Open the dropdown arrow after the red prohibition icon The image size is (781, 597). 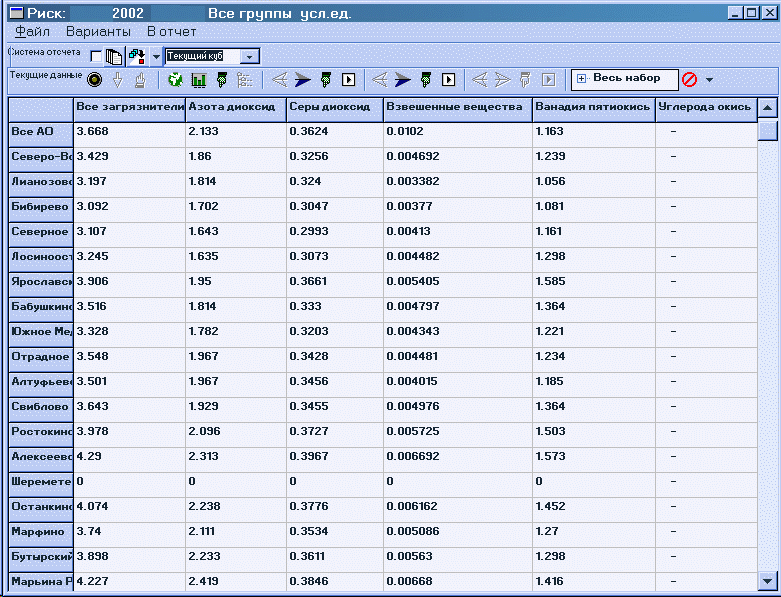coord(709,80)
